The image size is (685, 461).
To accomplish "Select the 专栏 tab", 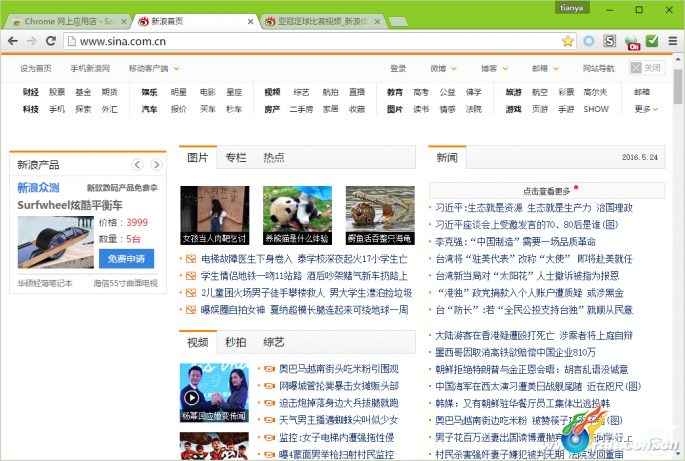I will (236, 158).
